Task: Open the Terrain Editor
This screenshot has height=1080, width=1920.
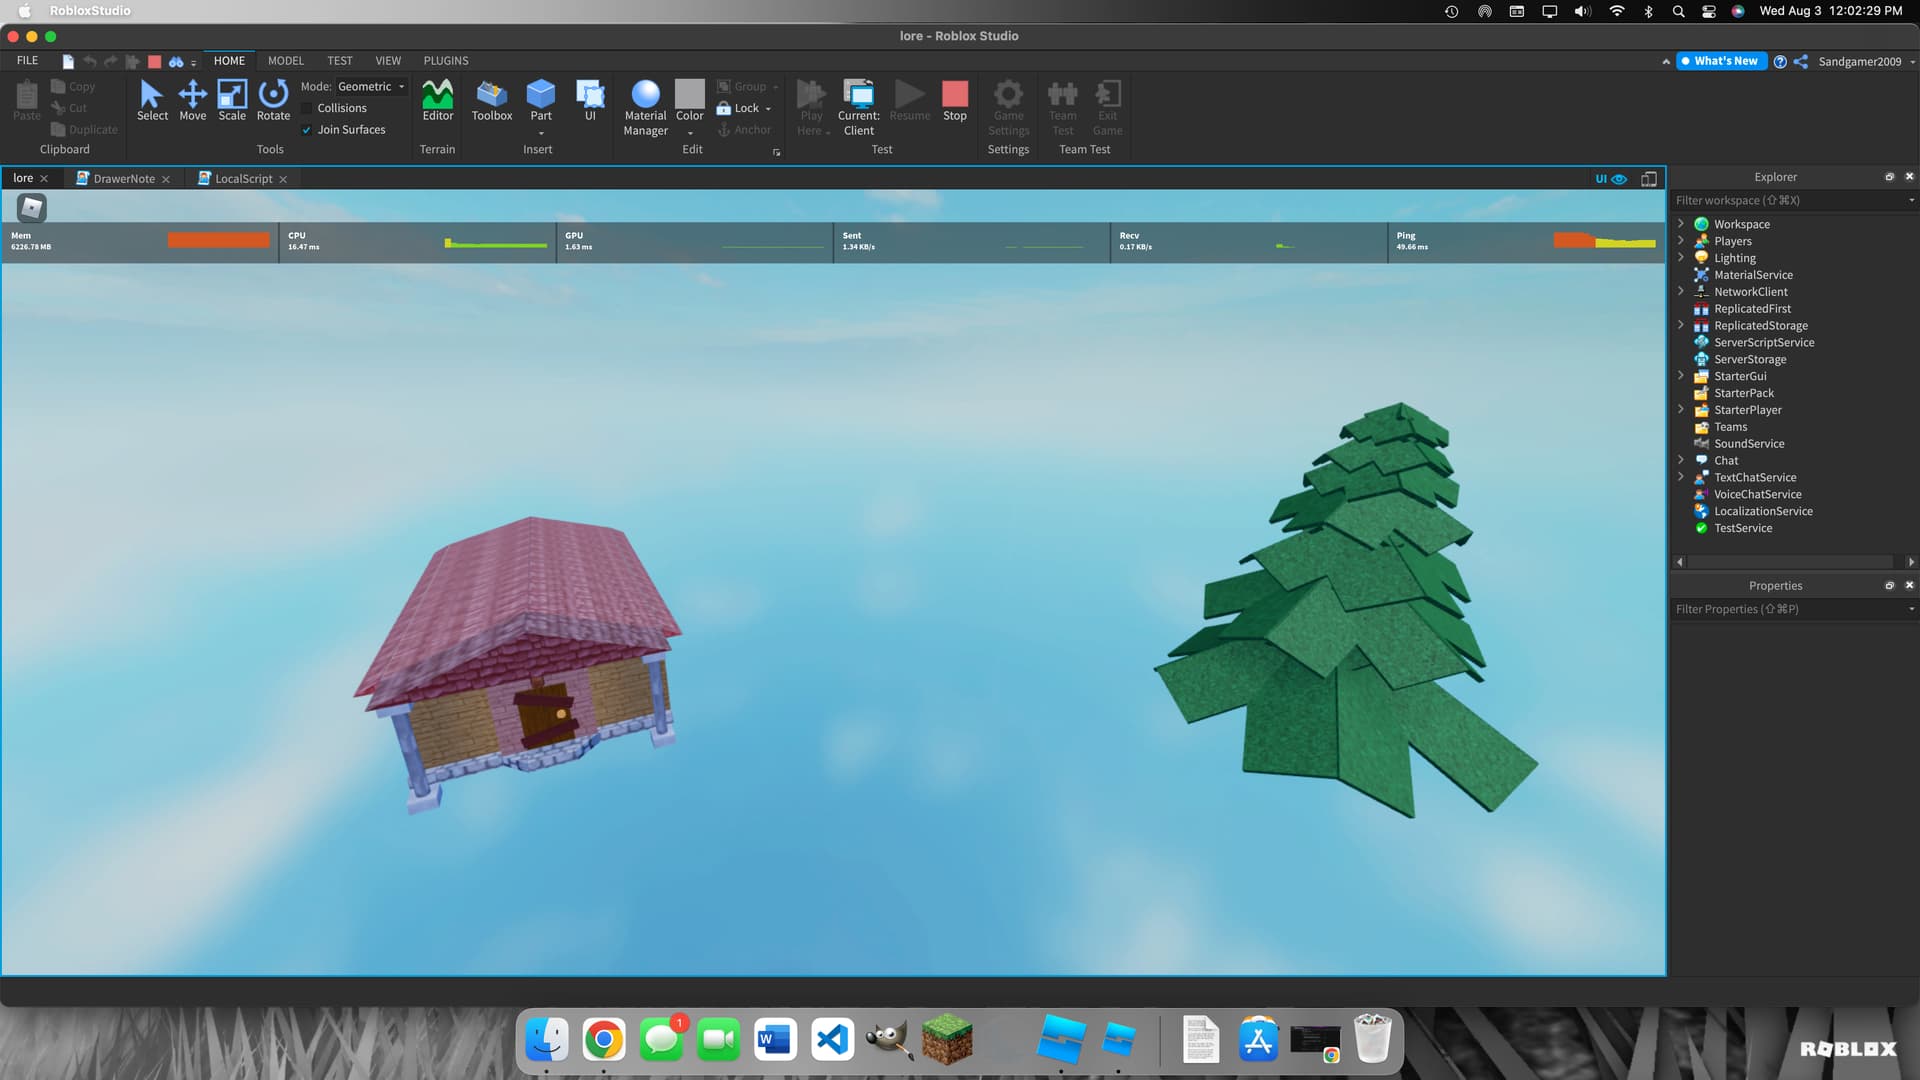Action: coord(438,100)
